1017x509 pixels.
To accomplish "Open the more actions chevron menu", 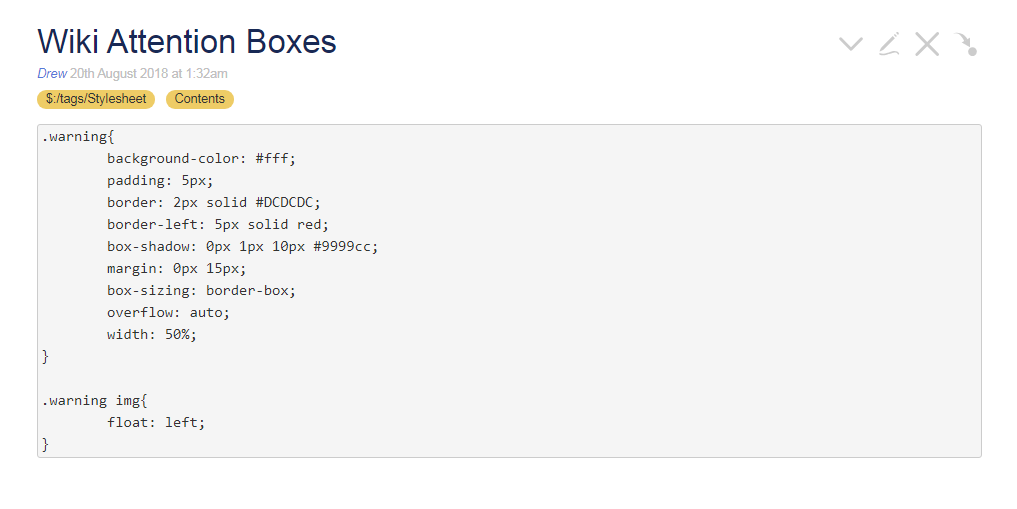I will (850, 44).
